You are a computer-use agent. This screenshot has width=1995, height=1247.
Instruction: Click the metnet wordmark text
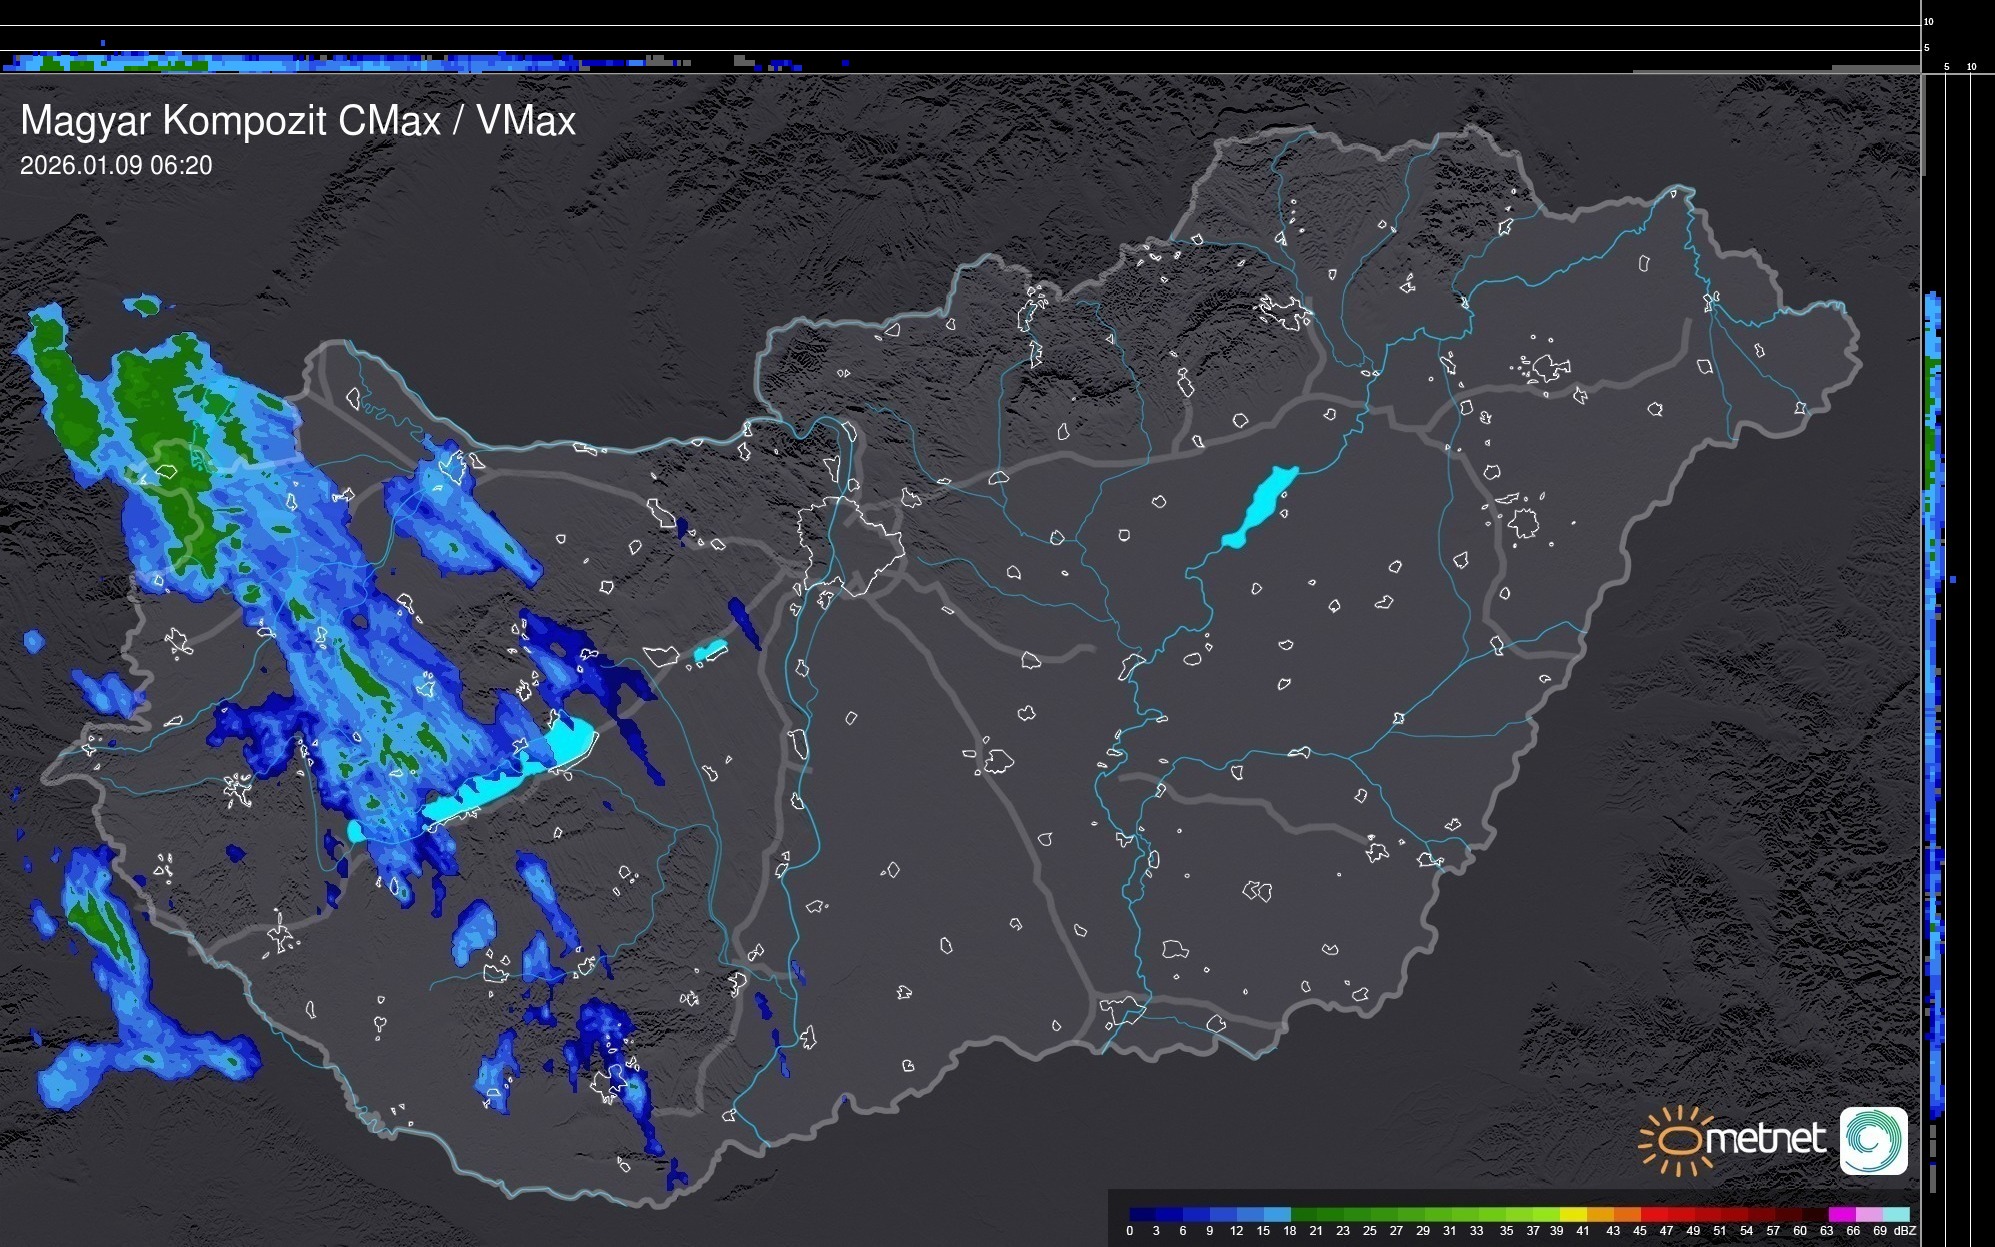click(x=1765, y=1139)
